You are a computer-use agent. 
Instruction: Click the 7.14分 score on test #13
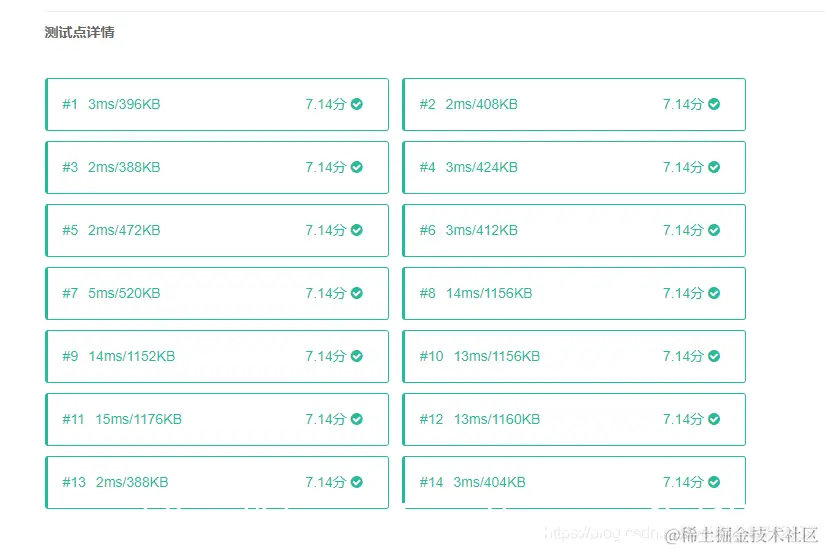[326, 482]
